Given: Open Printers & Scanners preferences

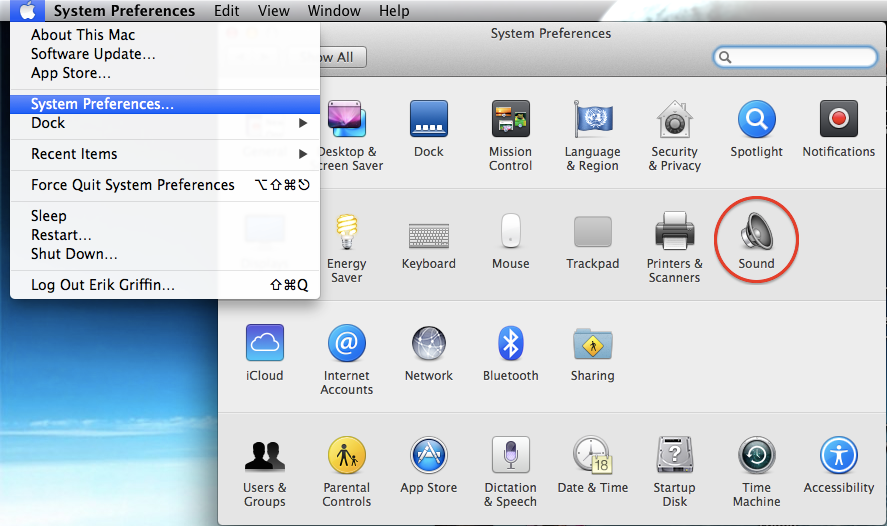Looking at the screenshot, I should [x=674, y=248].
